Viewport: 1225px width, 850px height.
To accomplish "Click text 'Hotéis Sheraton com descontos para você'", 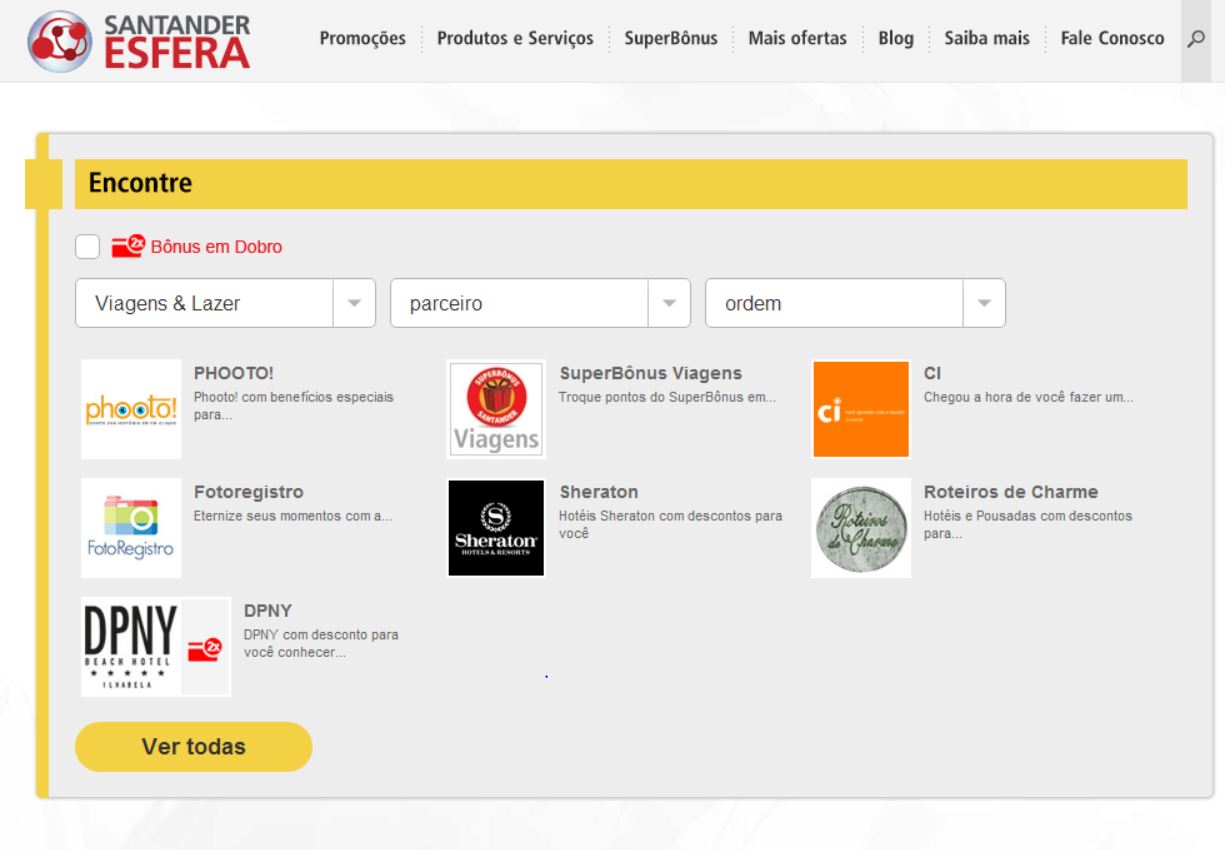I will (x=670, y=525).
